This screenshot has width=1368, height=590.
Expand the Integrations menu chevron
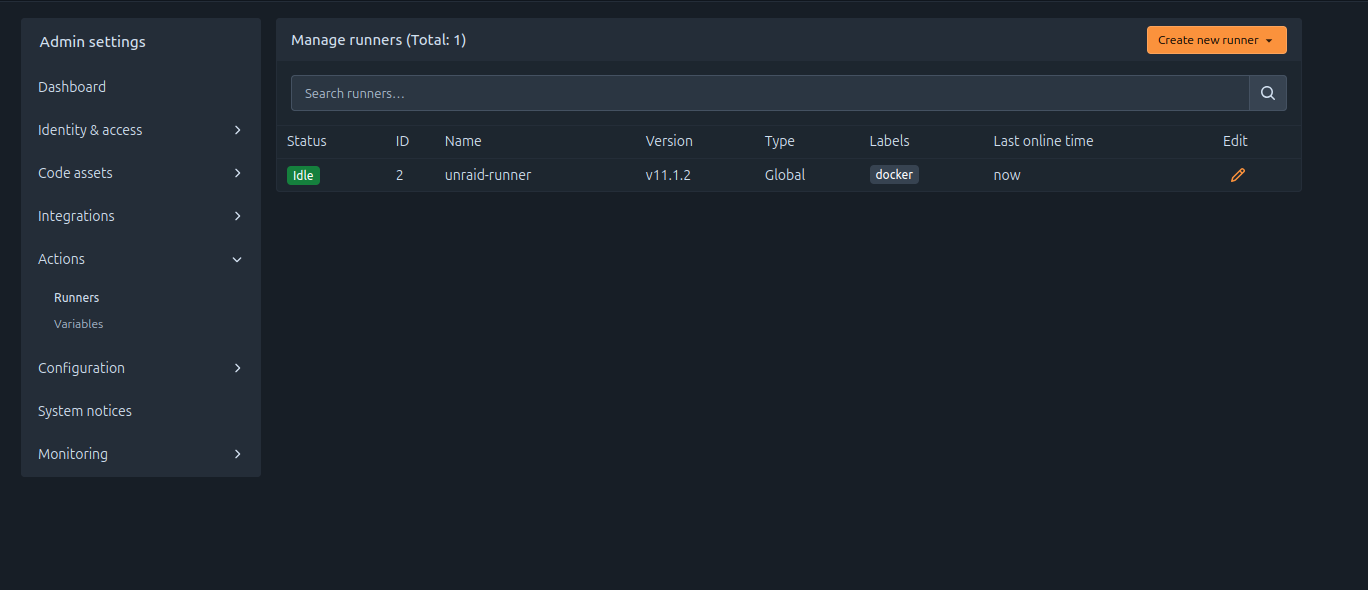pos(237,216)
